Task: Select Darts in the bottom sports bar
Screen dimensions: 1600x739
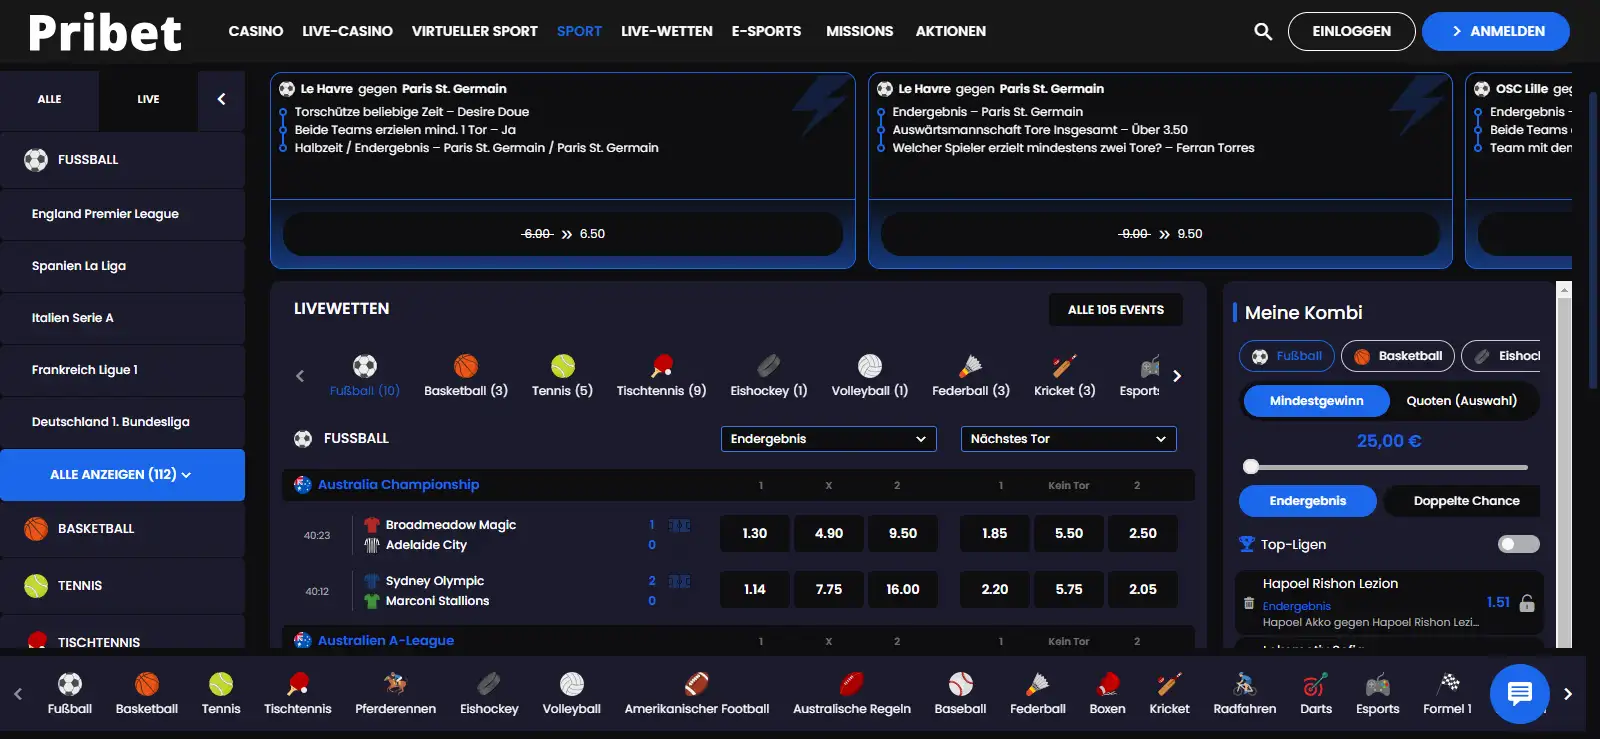Action: point(1316,694)
